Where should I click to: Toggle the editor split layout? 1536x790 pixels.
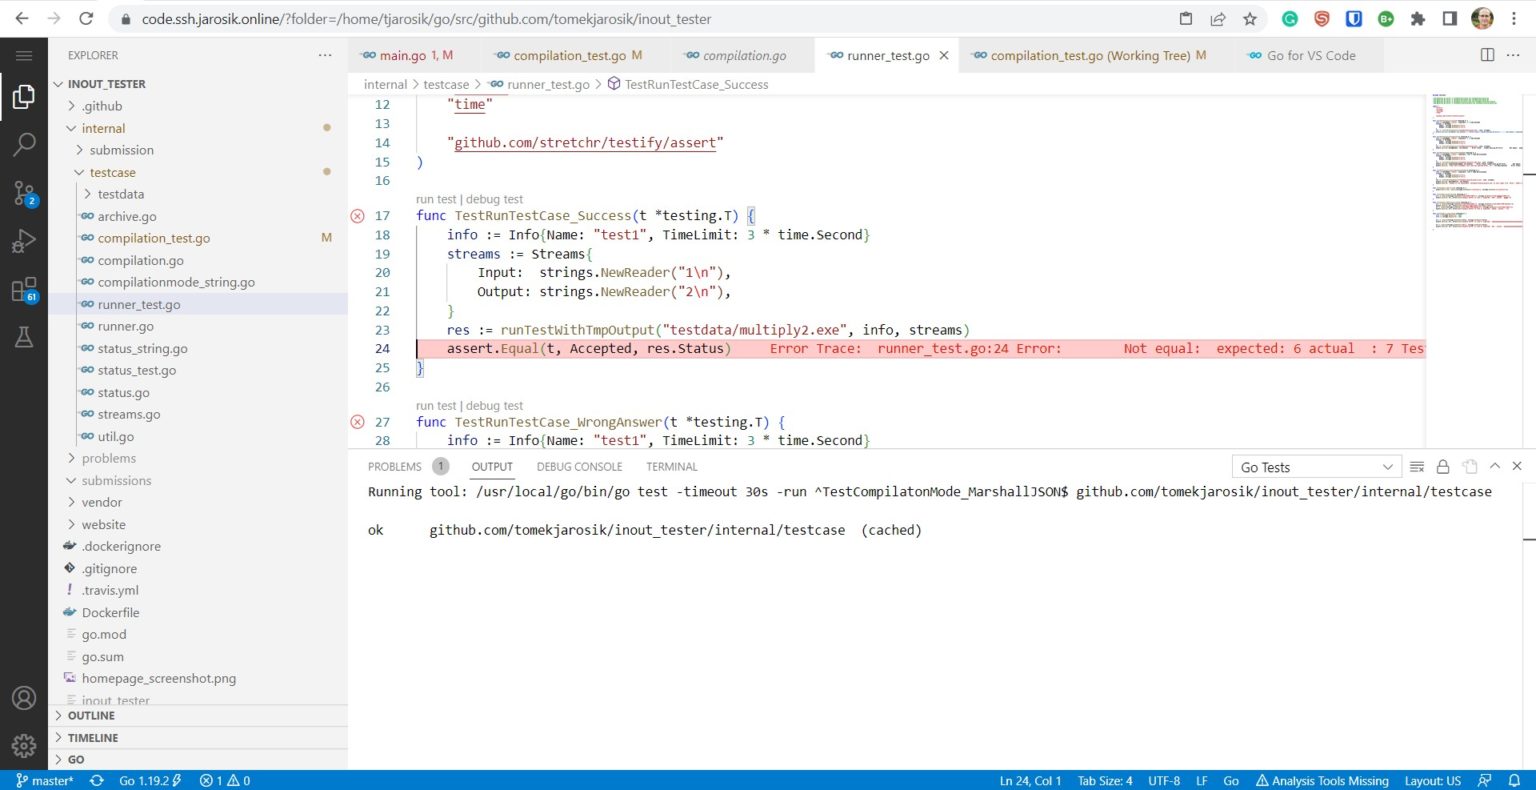point(1487,55)
